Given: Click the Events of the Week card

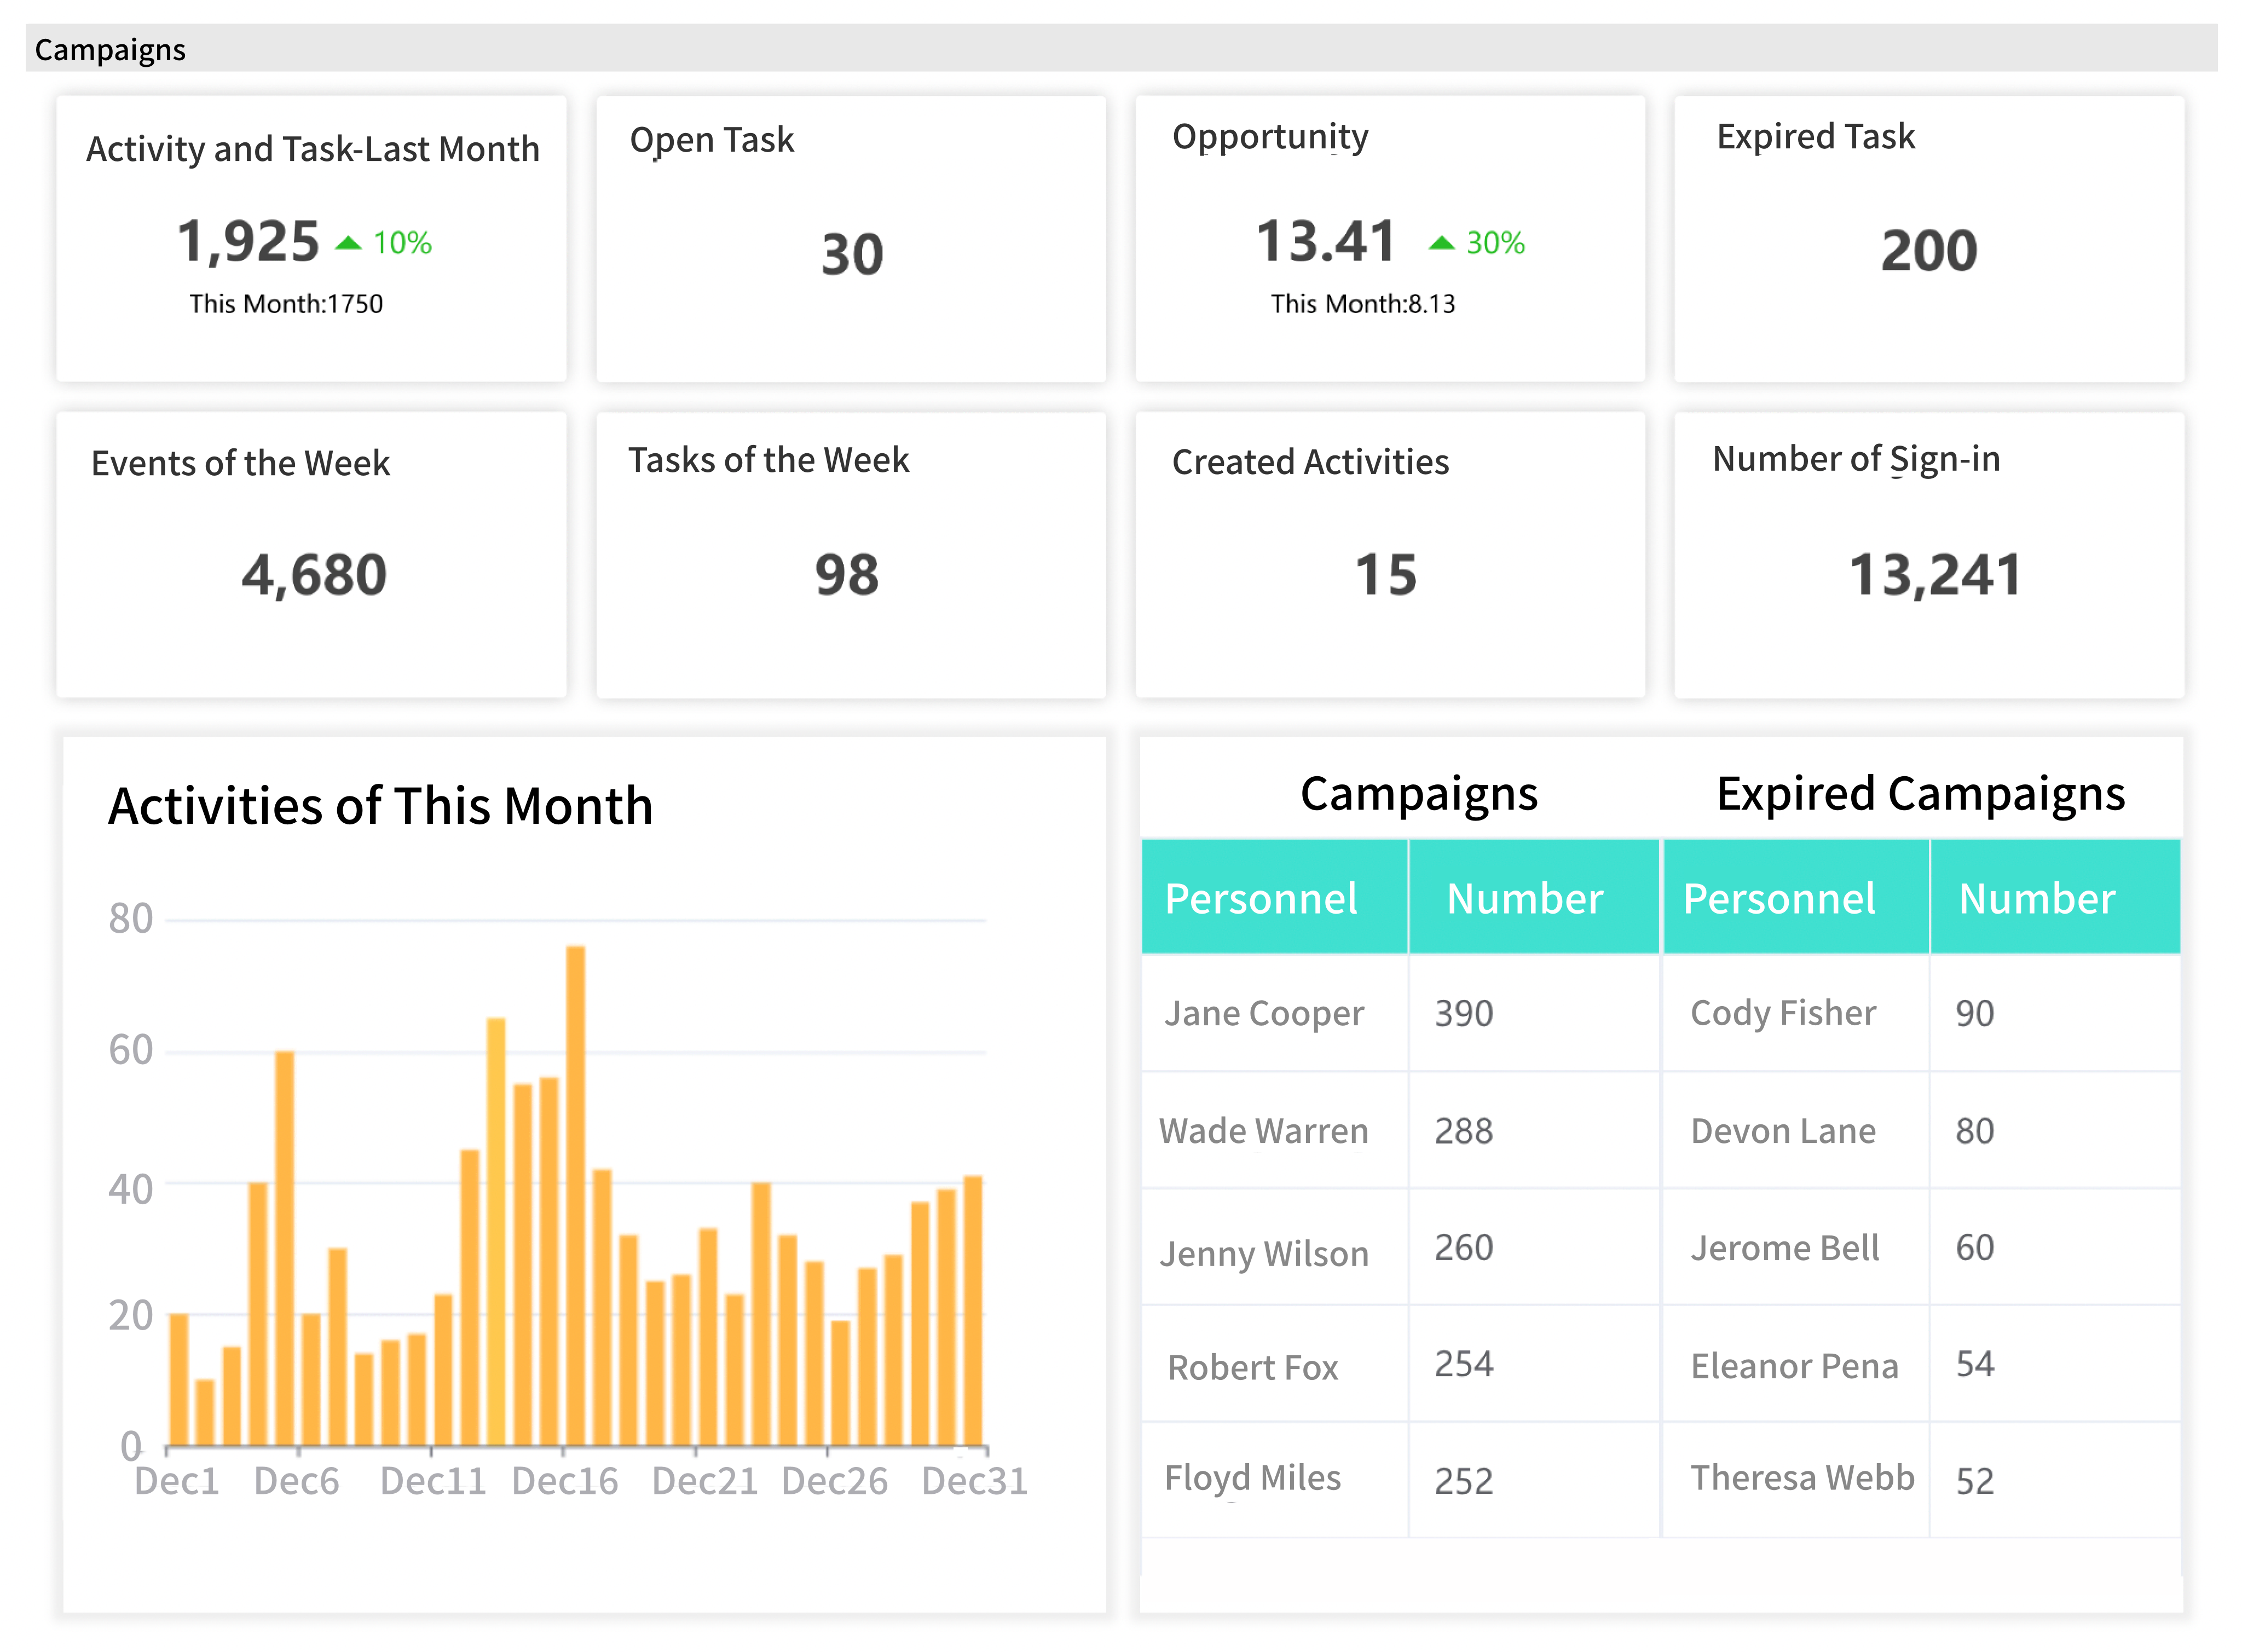Looking at the screenshot, I should pos(311,555).
